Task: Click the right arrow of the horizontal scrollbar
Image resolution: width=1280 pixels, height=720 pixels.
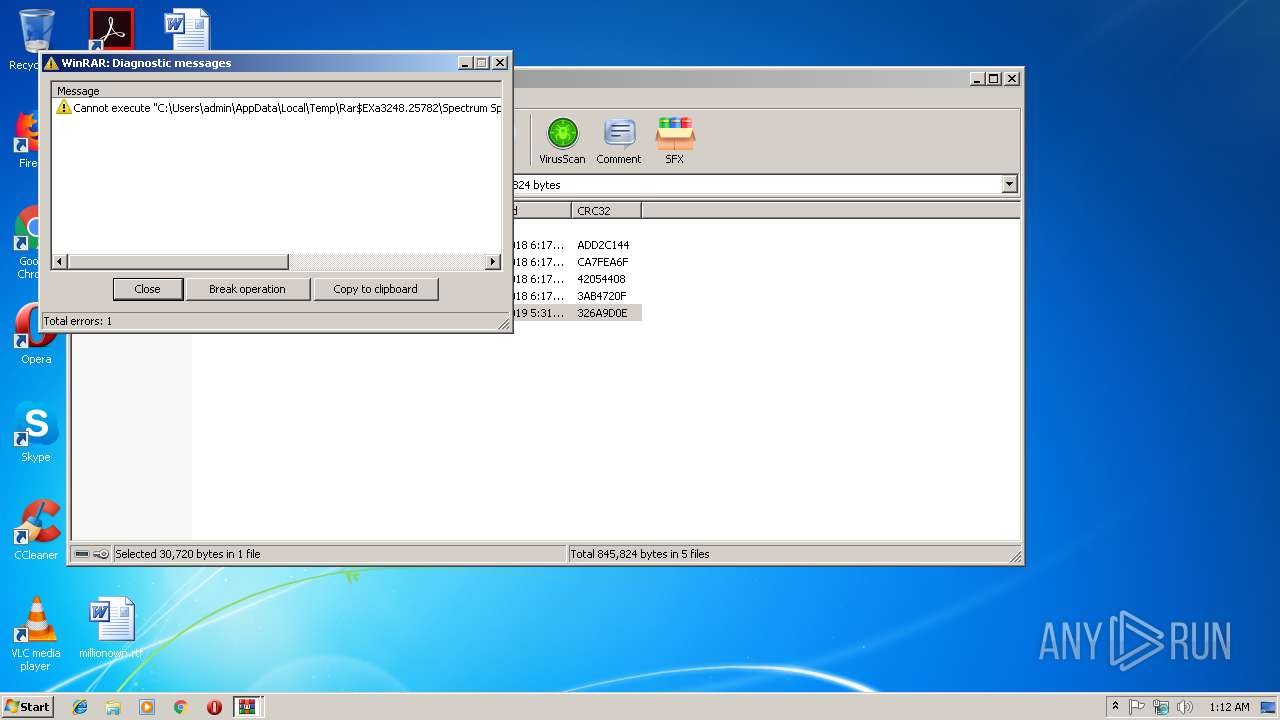Action: 492,262
